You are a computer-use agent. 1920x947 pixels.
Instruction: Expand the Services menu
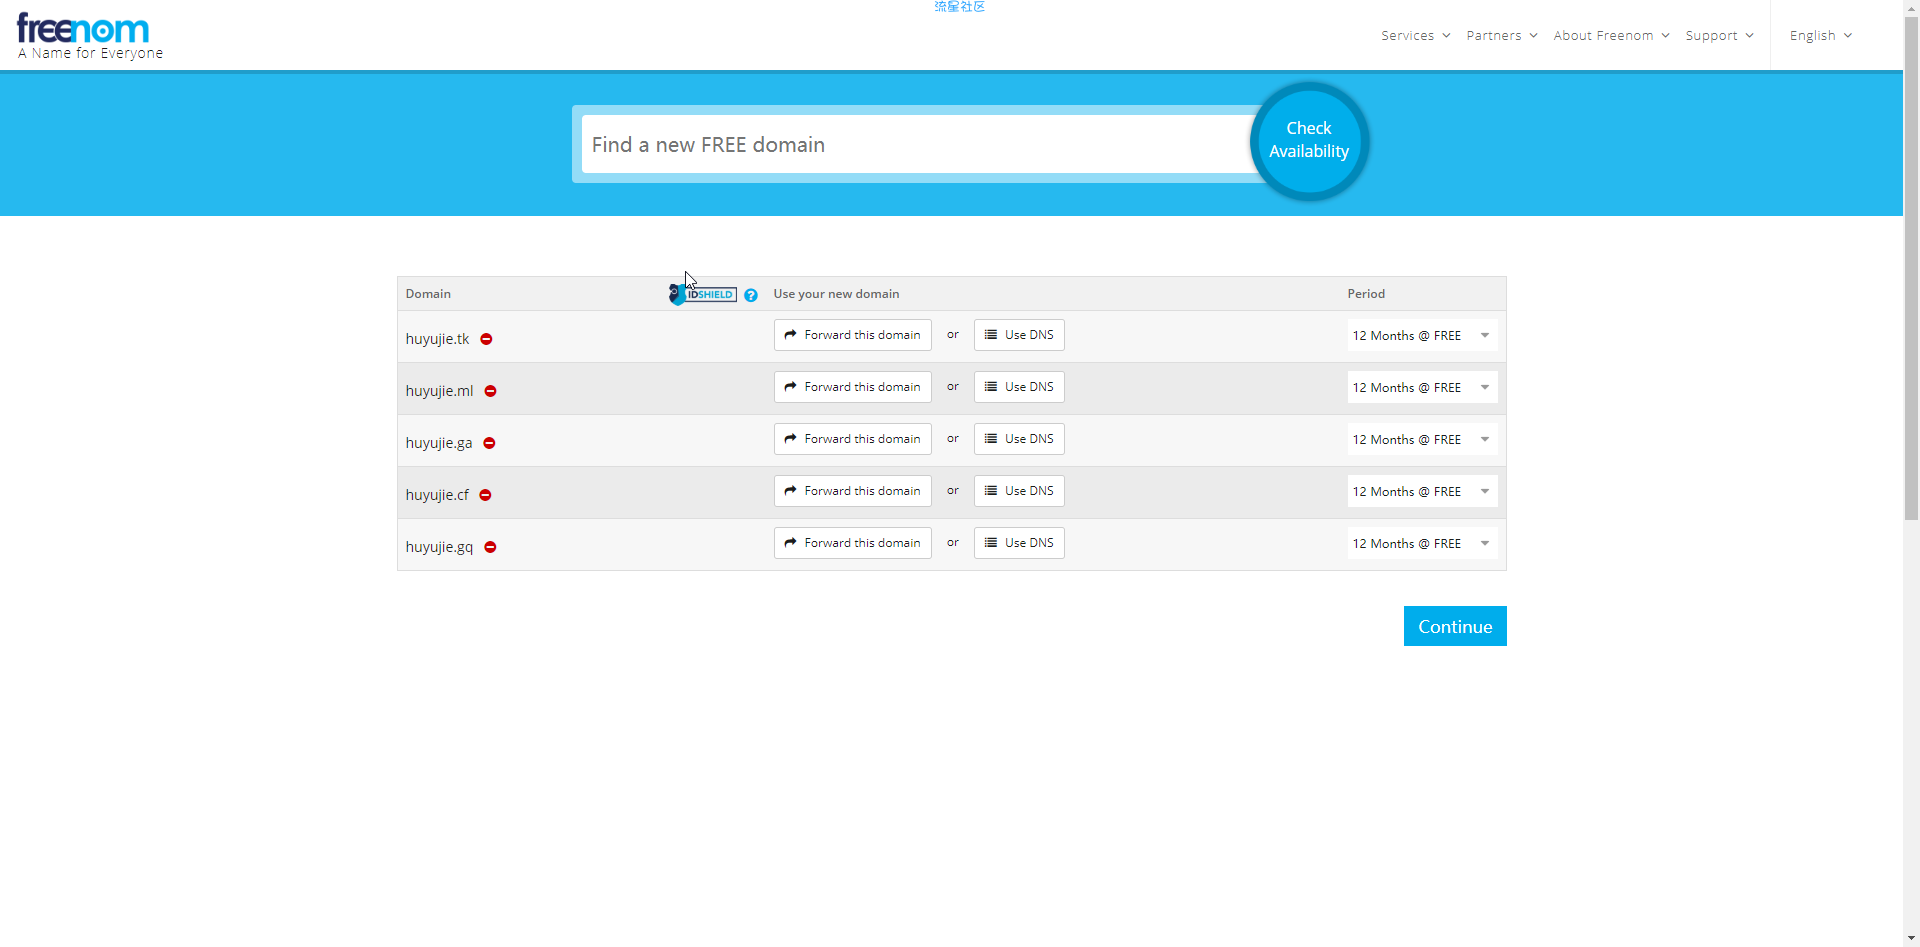coord(1415,36)
